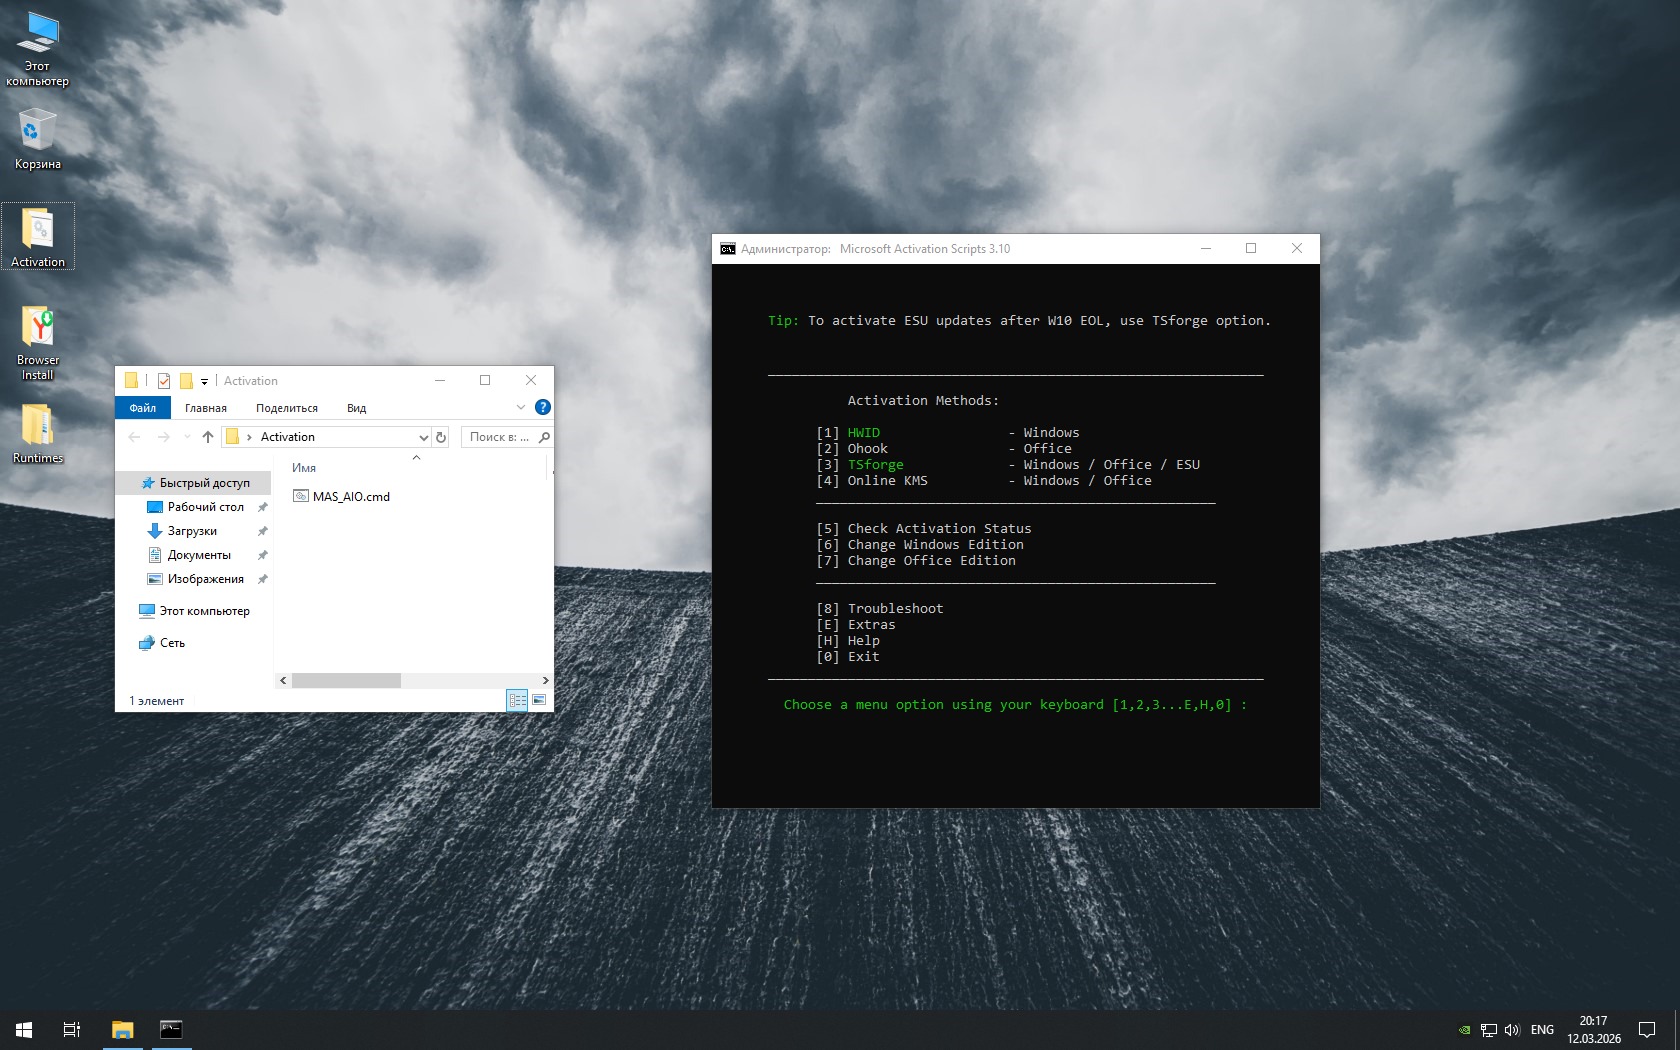
Task: Click the Explorer search box
Action: [x=500, y=437]
